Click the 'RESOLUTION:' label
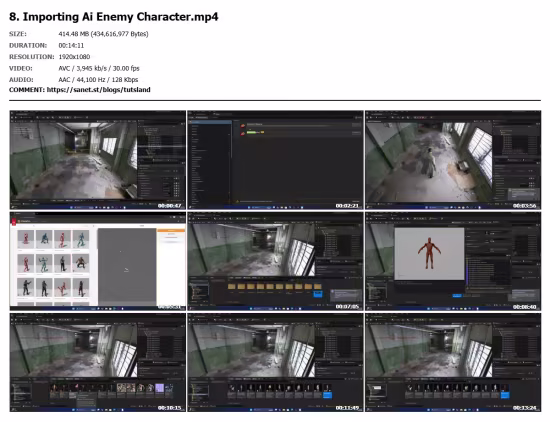Image resolution: width=550 pixels, height=422 pixels. point(32,57)
